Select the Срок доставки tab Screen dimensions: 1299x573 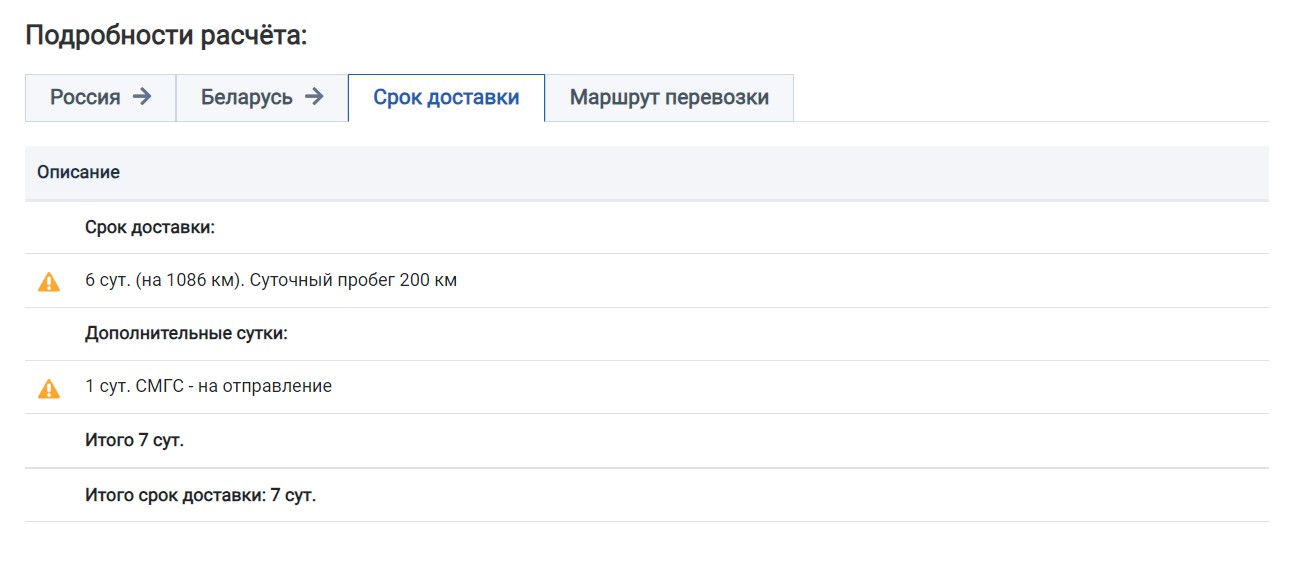point(446,98)
